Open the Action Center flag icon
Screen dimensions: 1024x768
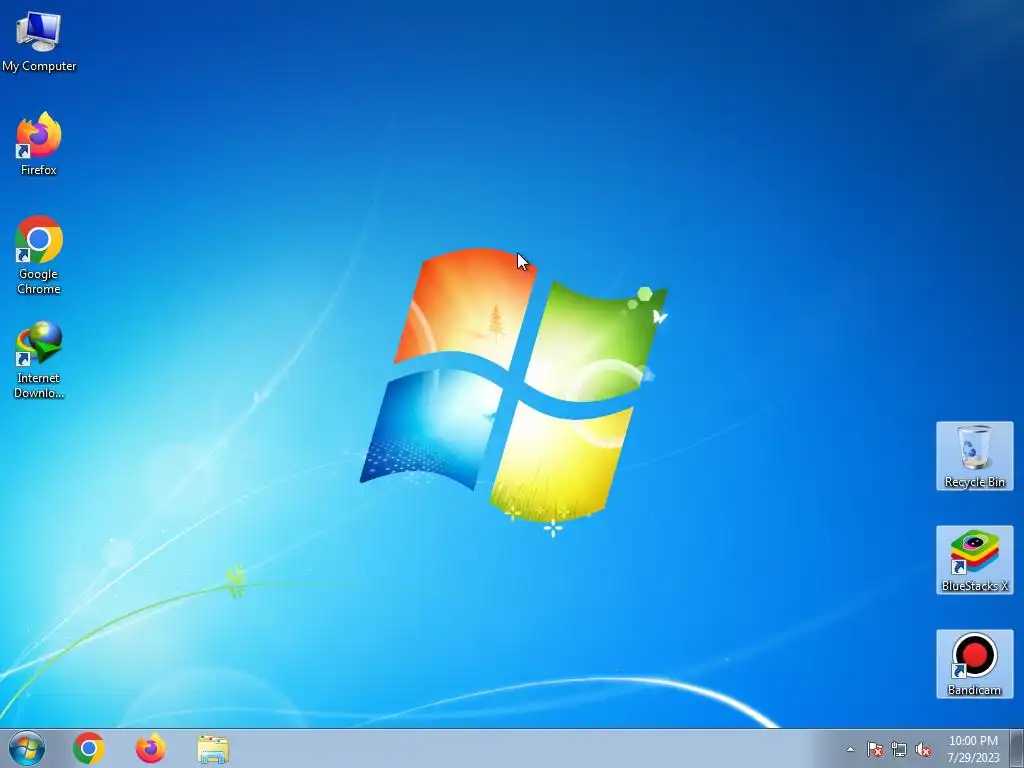[x=874, y=749]
